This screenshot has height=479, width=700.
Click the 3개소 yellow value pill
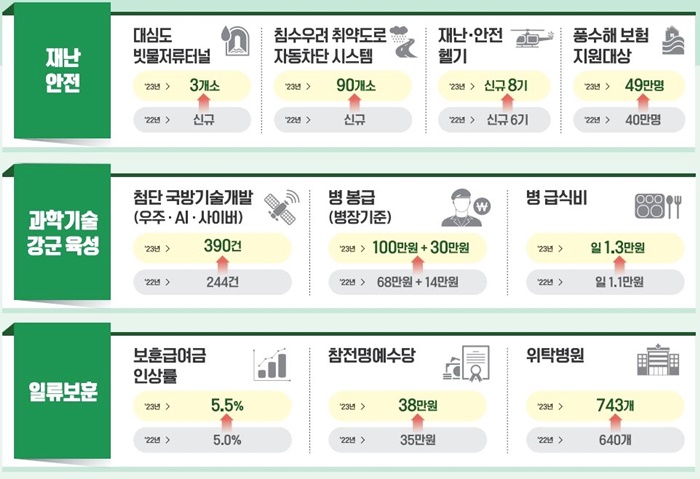(192, 86)
